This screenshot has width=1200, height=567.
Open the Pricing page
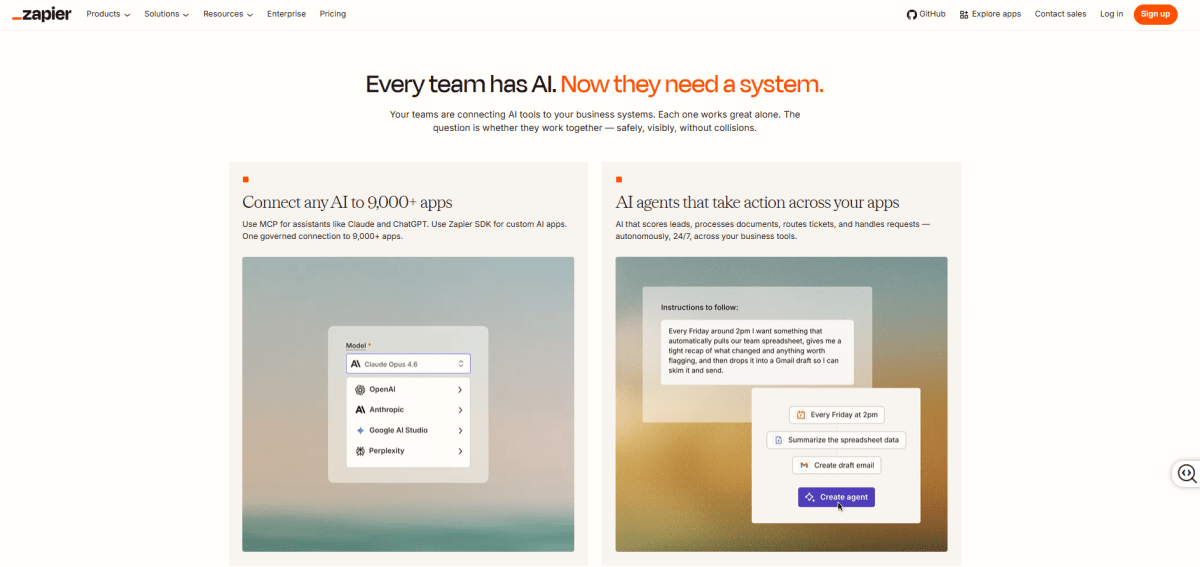tap(333, 14)
